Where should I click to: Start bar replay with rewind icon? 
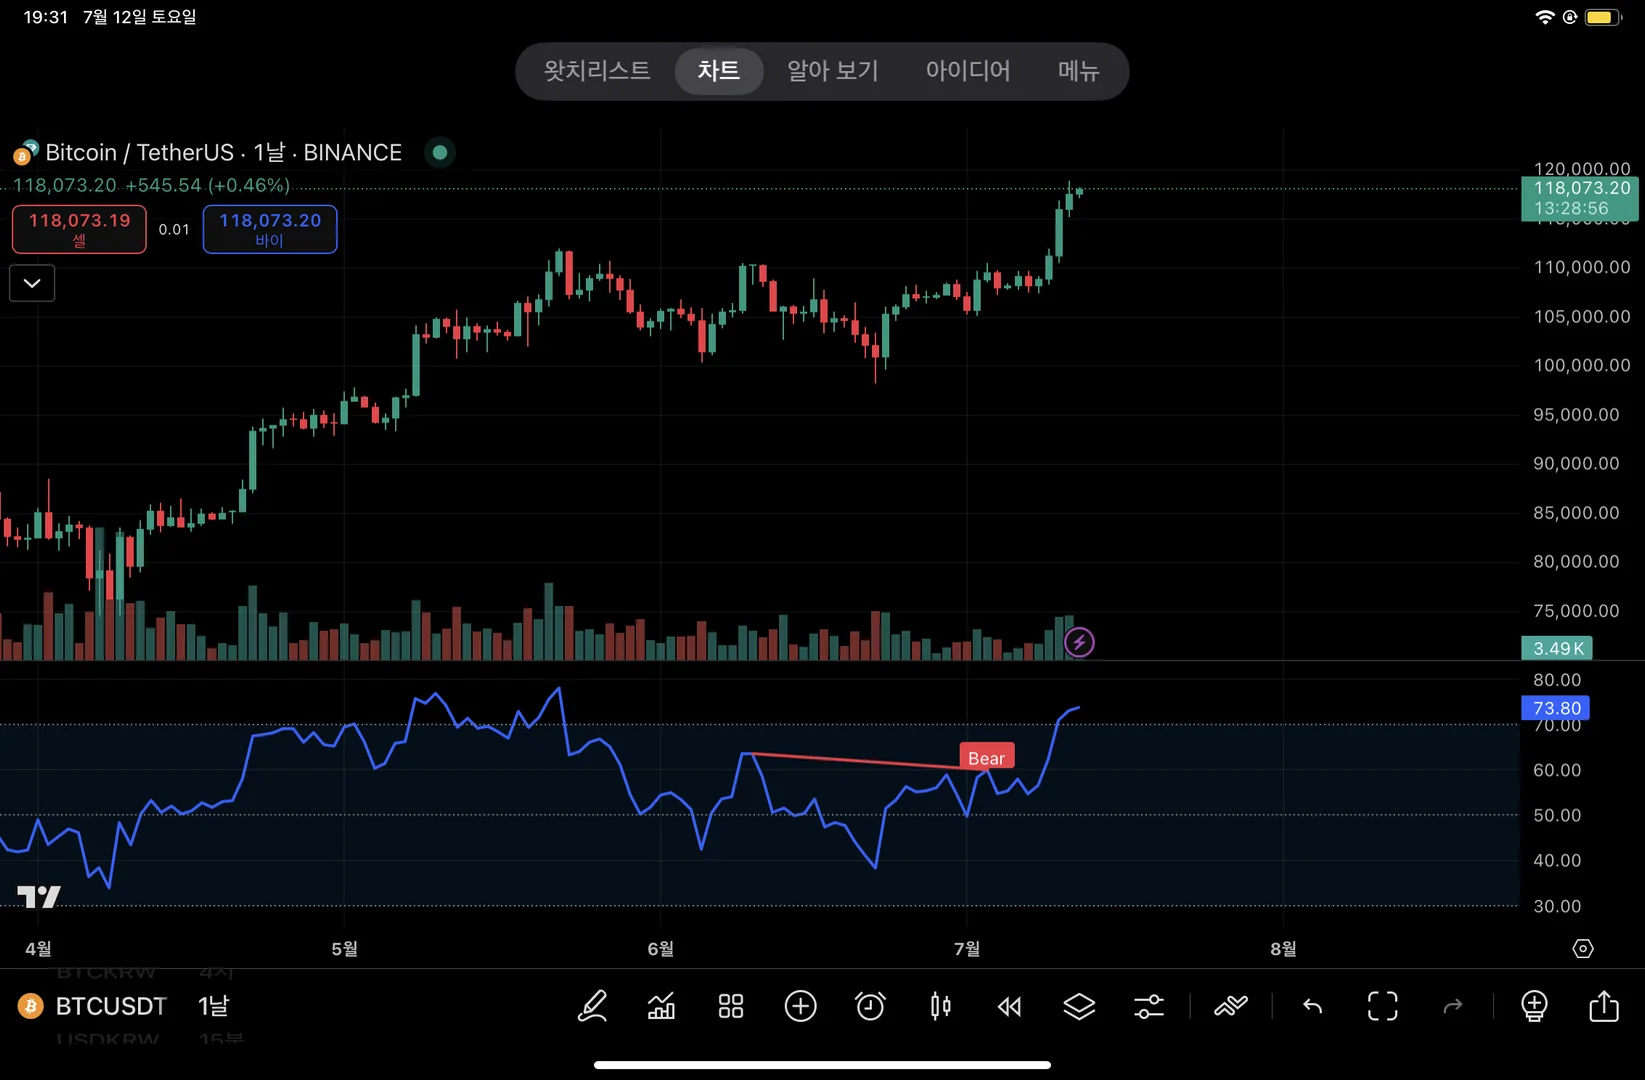tap(1010, 1006)
